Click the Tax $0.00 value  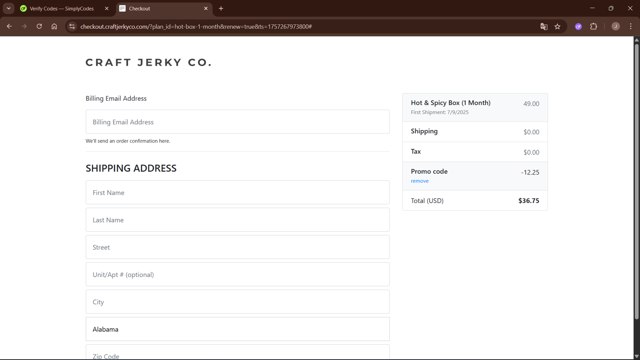coord(531,152)
